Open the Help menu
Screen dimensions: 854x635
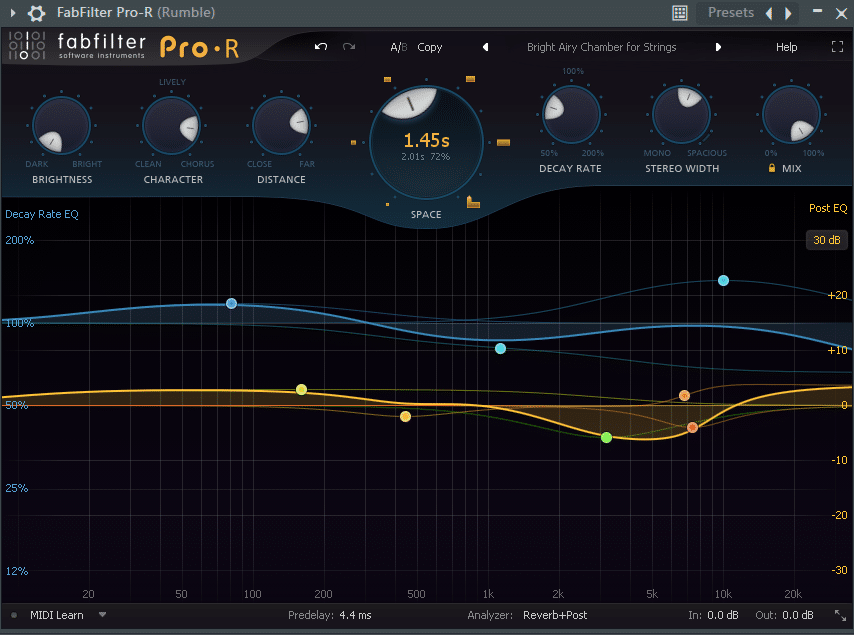(x=786, y=47)
